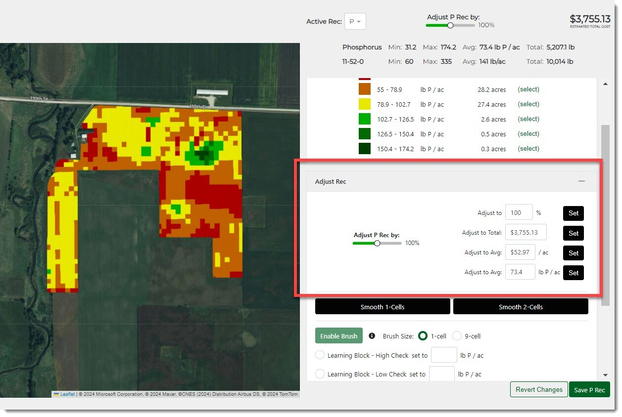Click select link for 150.4 - 174.2 range
This screenshot has width=622, height=417.
point(528,149)
